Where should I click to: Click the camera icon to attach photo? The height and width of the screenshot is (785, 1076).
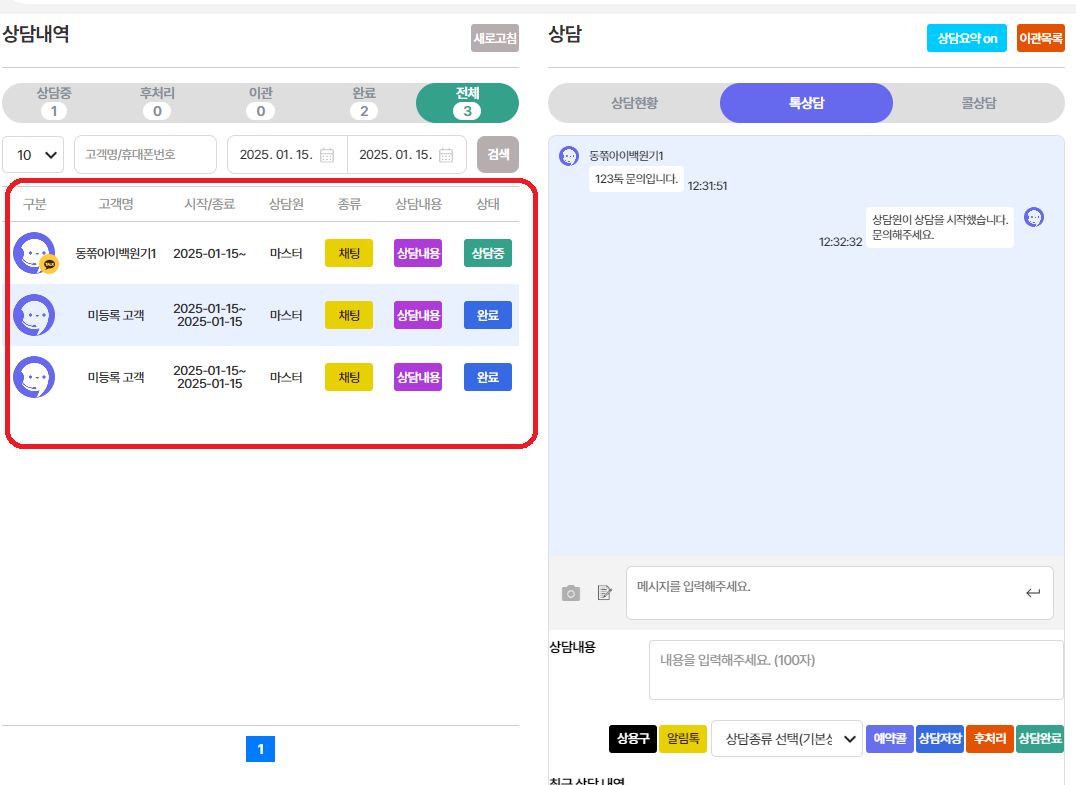pyautogui.click(x=571, y=593)
